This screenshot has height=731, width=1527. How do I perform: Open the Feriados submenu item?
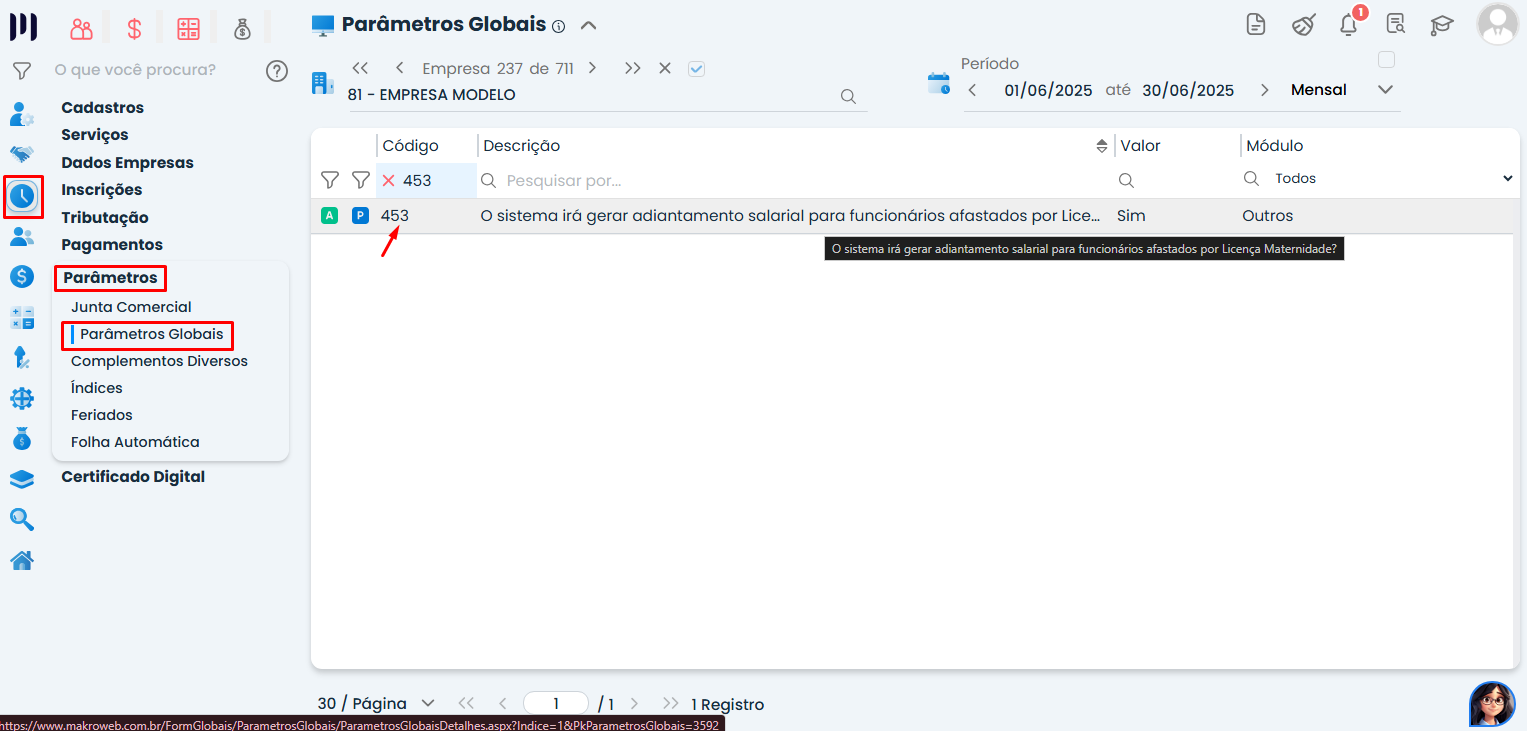point(102,415)
